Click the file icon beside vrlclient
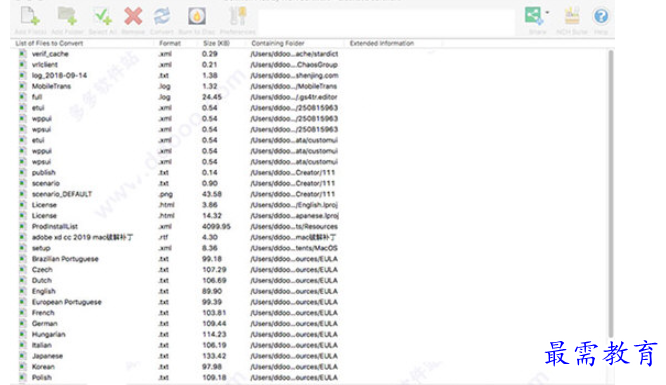The height and width of the screenshot is (385, 666). pyautogui.click(x=22, y=64)
